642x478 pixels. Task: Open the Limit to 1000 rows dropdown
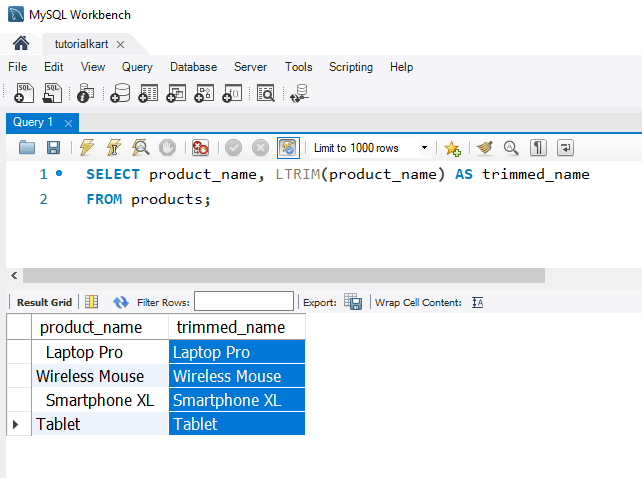[424, 147]
